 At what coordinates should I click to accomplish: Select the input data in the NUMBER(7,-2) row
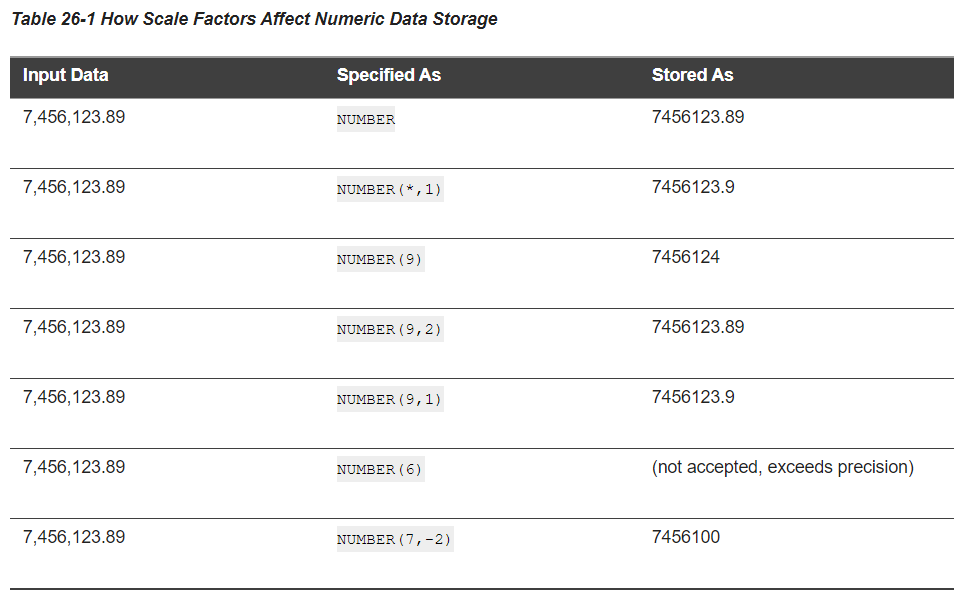tap(74, 537)
